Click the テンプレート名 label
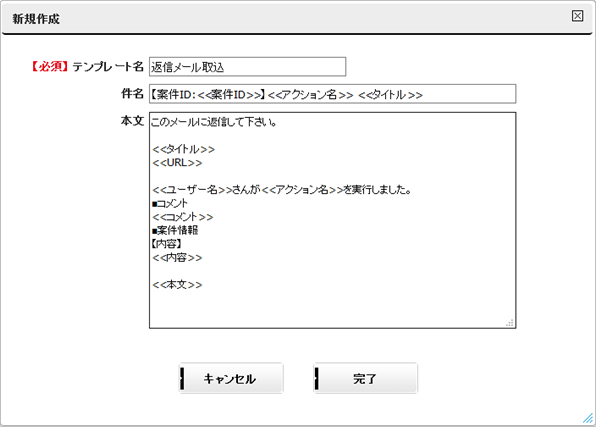This screenshot has width=596, height=427. [108, 67]
